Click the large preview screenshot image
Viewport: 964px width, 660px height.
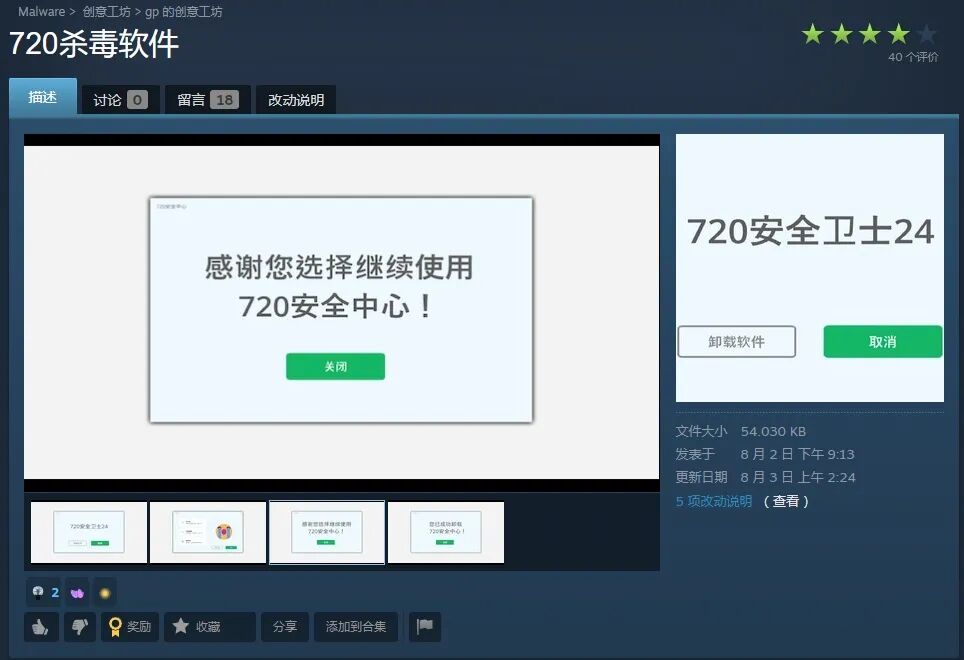coord(341,312)
